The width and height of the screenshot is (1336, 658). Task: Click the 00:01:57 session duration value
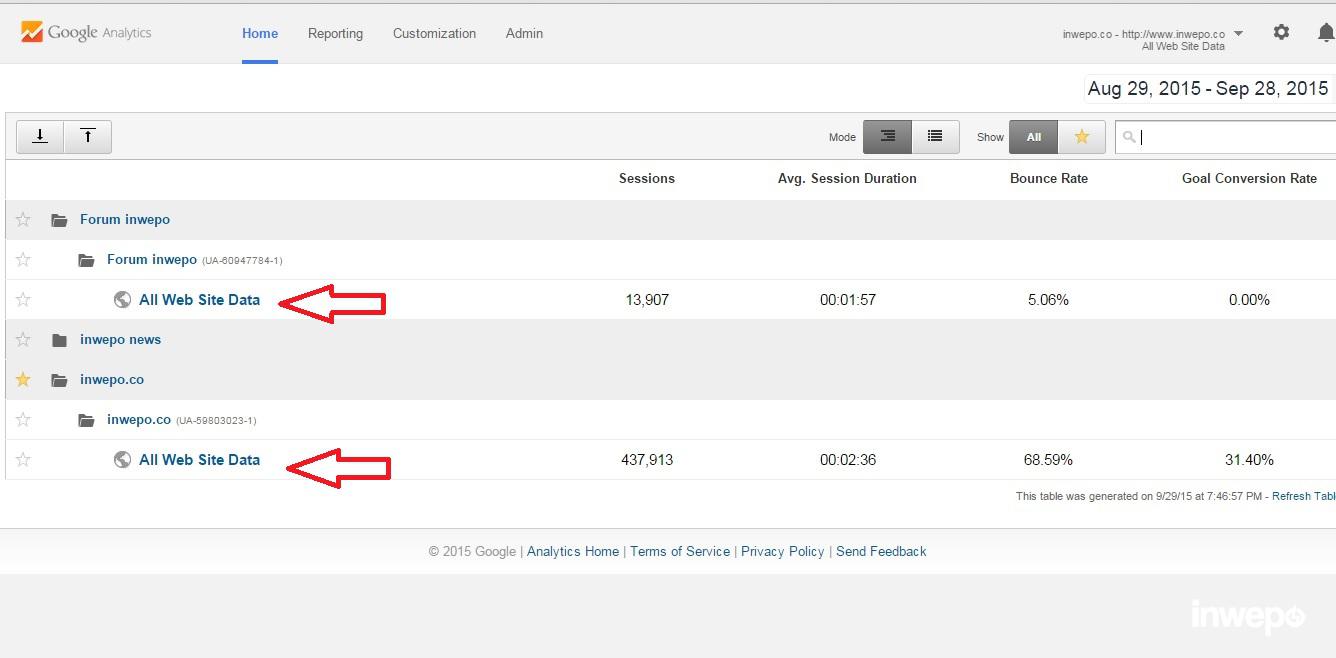848,299
